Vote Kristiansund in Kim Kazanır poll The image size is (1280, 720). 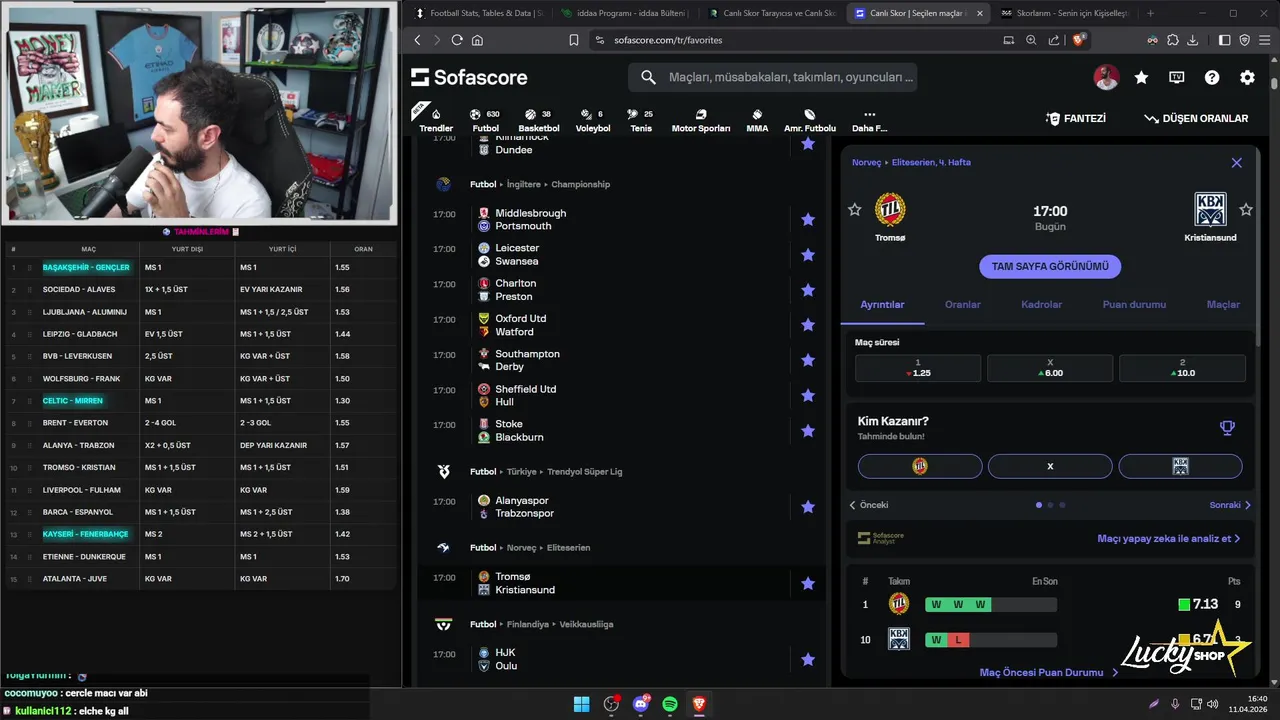(1180, 466)
